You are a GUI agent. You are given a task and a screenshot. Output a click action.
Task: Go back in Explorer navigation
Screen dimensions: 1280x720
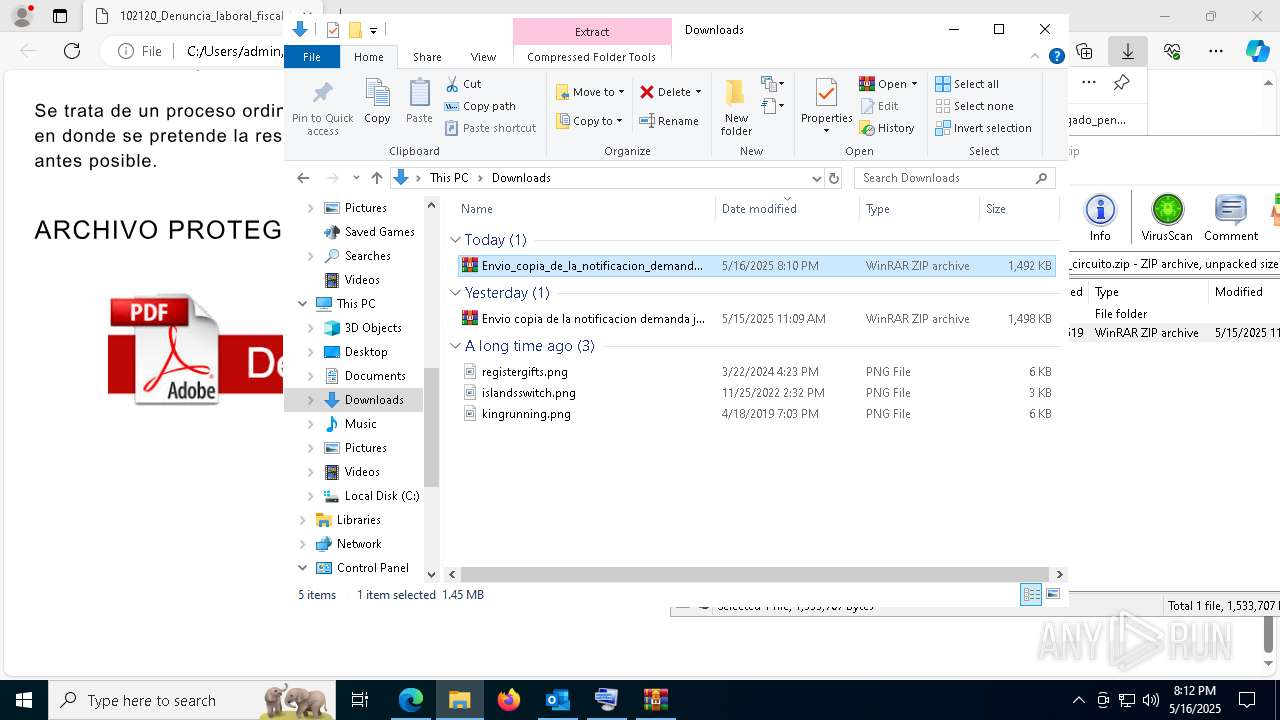coord(303,178)
